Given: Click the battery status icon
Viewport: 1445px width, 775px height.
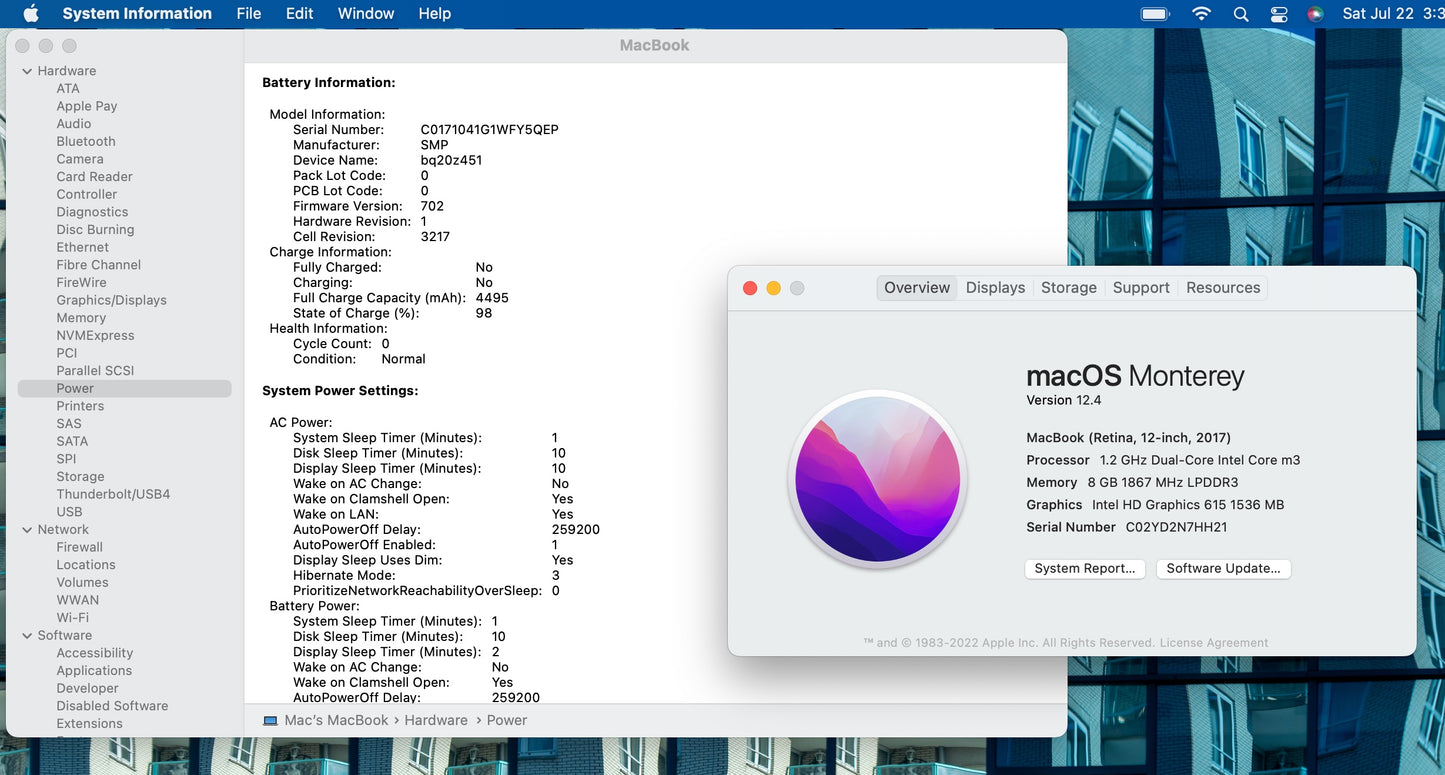Looking at the screenshot, I should pyautogui.click(x=1155, y=13).
